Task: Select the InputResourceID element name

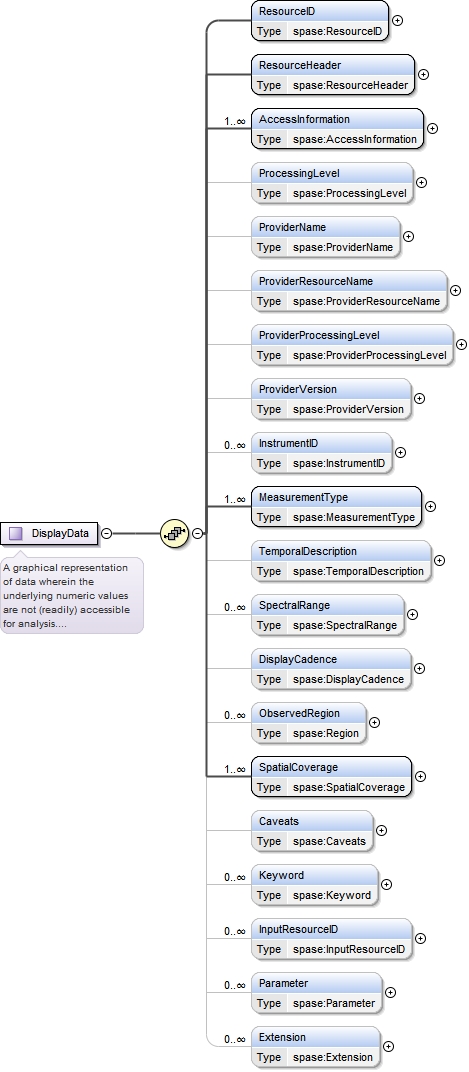Action: pyautogui.click(x=299, y=930)
